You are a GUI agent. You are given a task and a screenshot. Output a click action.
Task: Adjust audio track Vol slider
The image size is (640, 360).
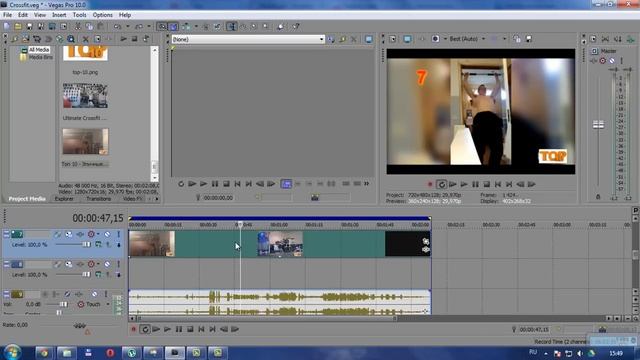[63, 304]
